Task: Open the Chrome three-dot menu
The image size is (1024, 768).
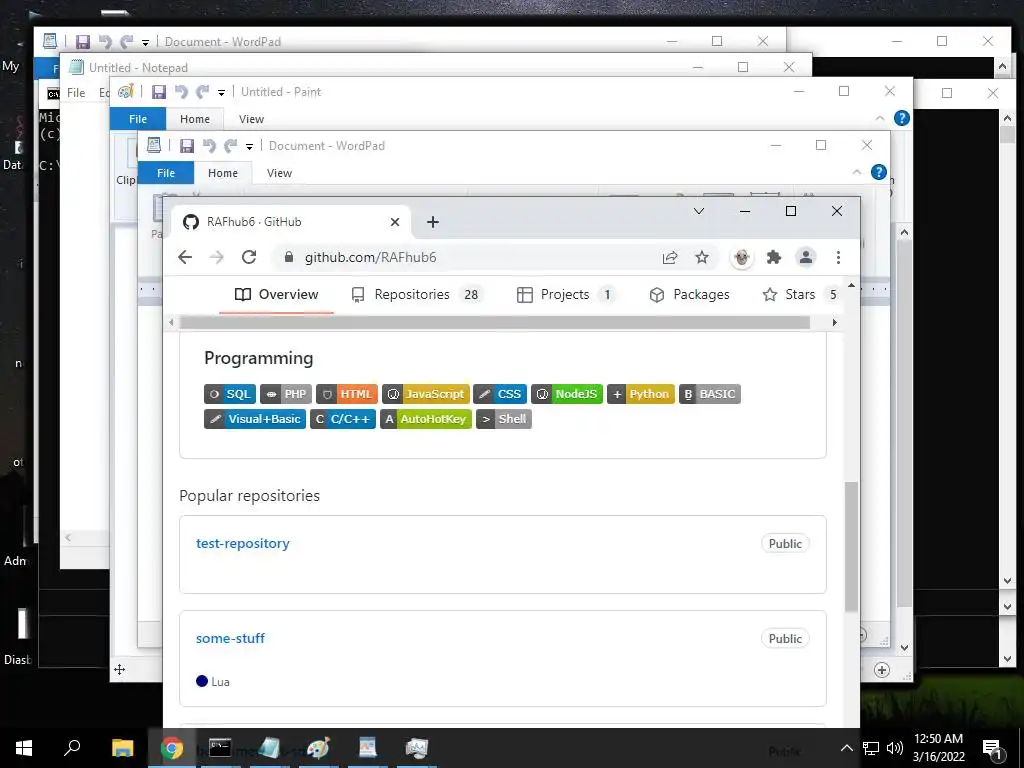Action: pyautogui.click(x=839, y=257)
